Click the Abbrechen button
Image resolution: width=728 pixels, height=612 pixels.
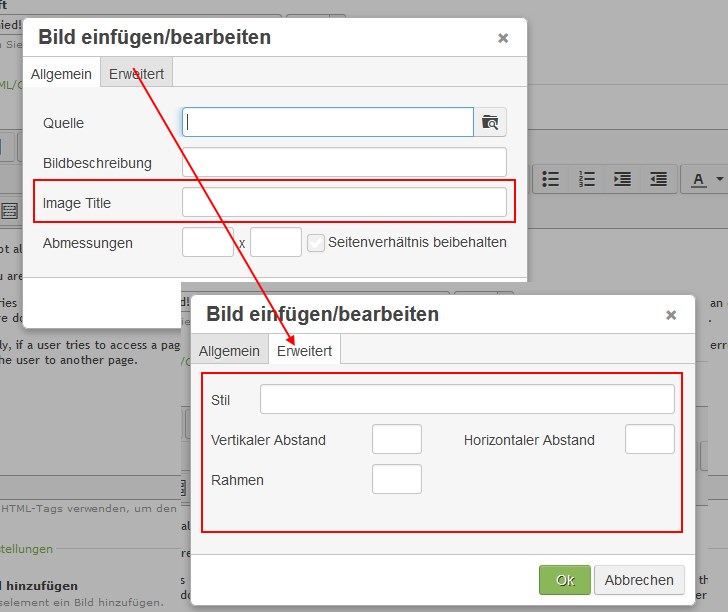pos(639,580)
